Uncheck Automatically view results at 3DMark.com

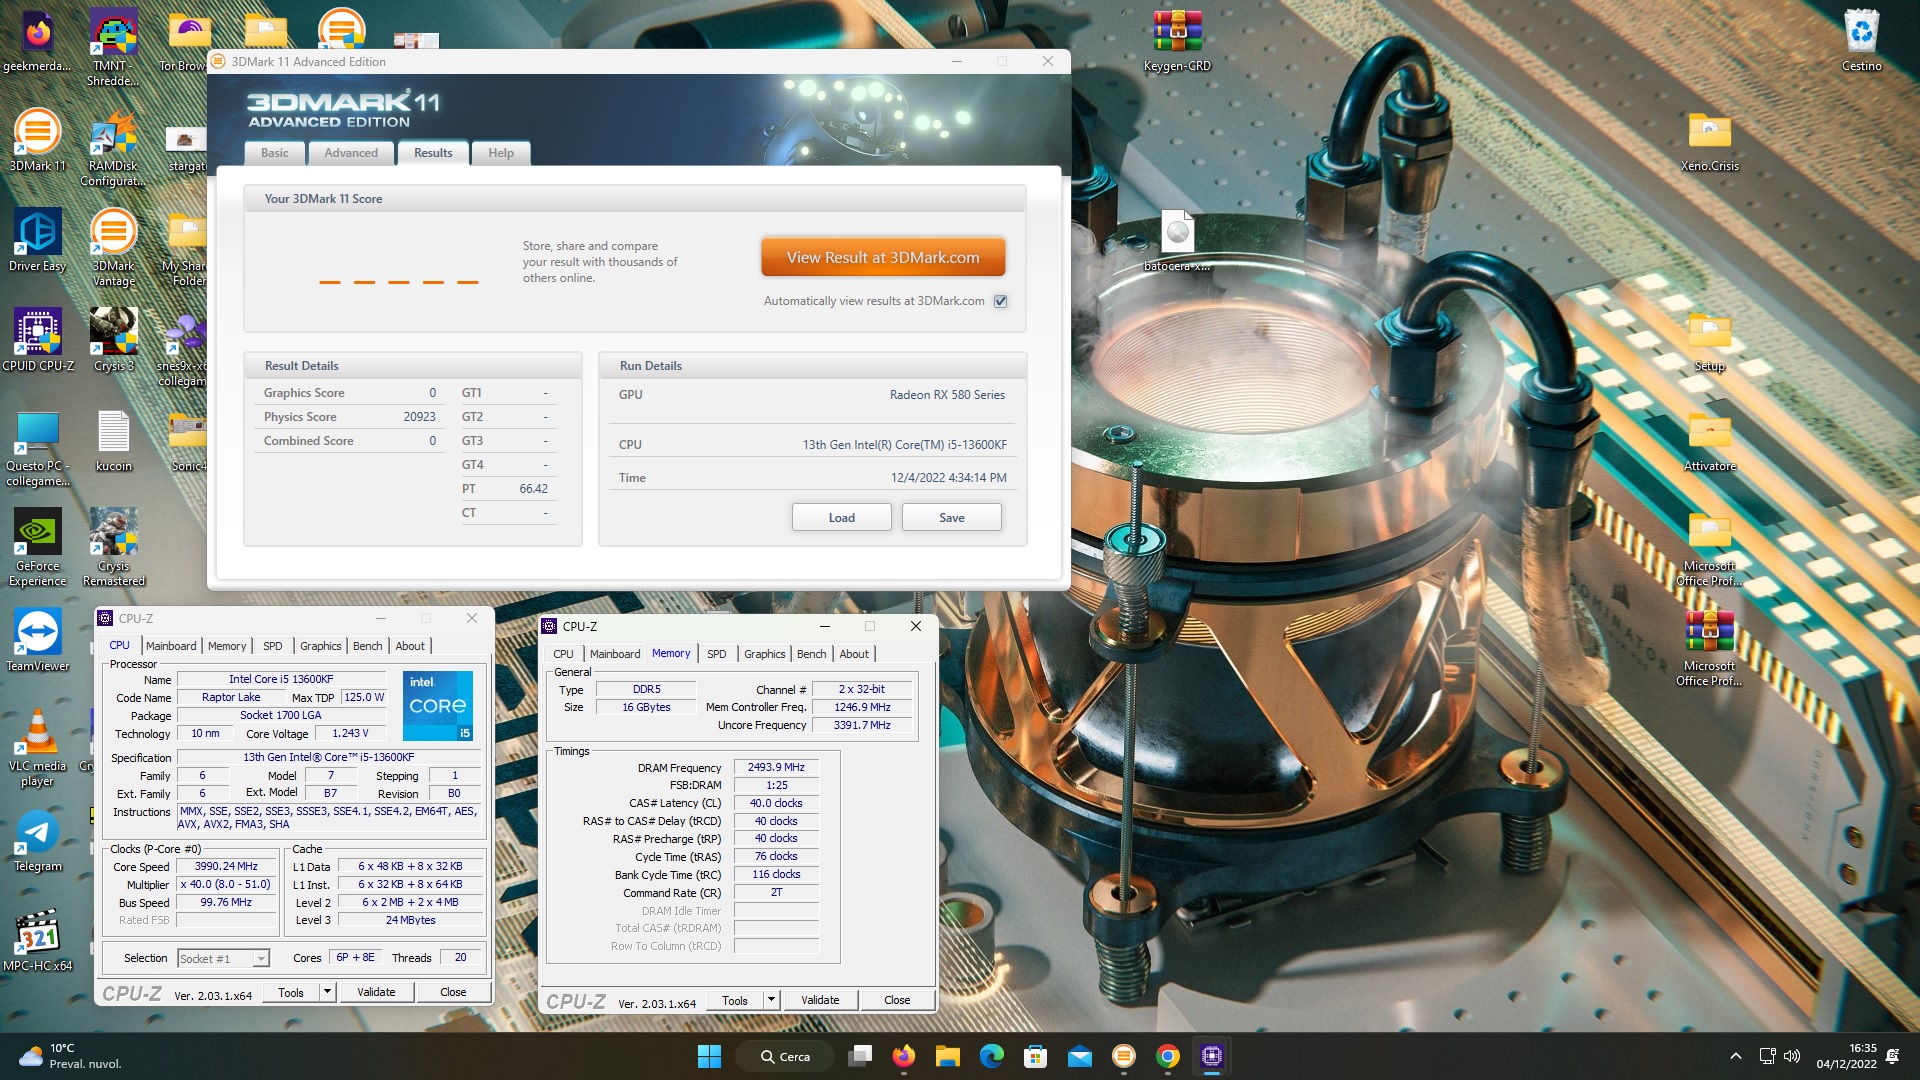pyautogui.click(x=1000, y=301)
